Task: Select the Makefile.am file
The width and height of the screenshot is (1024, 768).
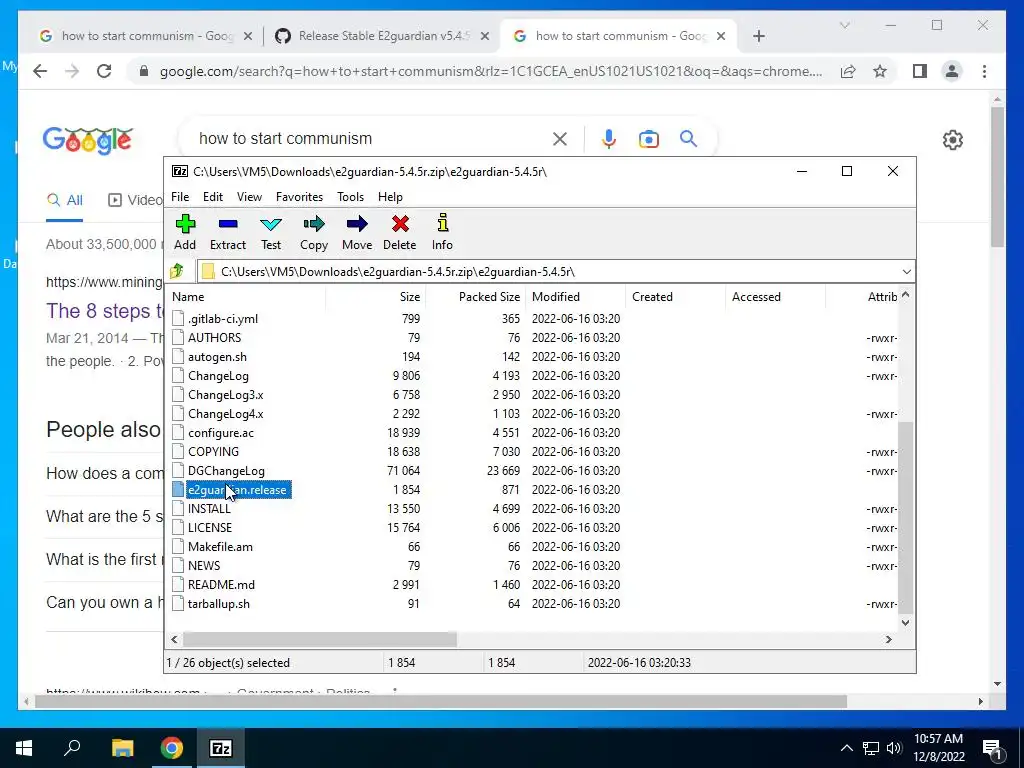Action: [220, 547]
